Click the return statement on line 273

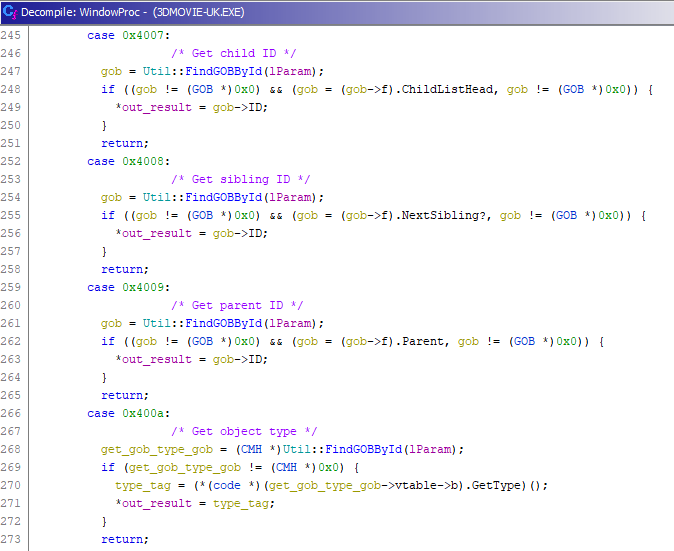pos(125,539)
